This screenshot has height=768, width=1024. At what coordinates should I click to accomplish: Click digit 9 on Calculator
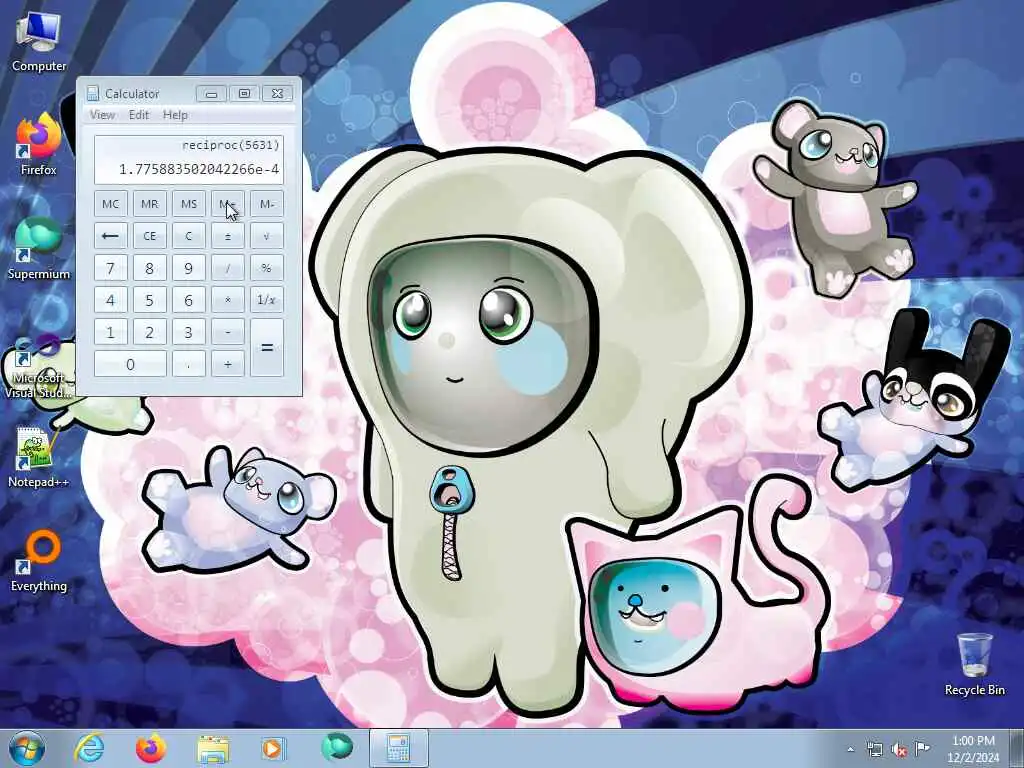point(189,268)
